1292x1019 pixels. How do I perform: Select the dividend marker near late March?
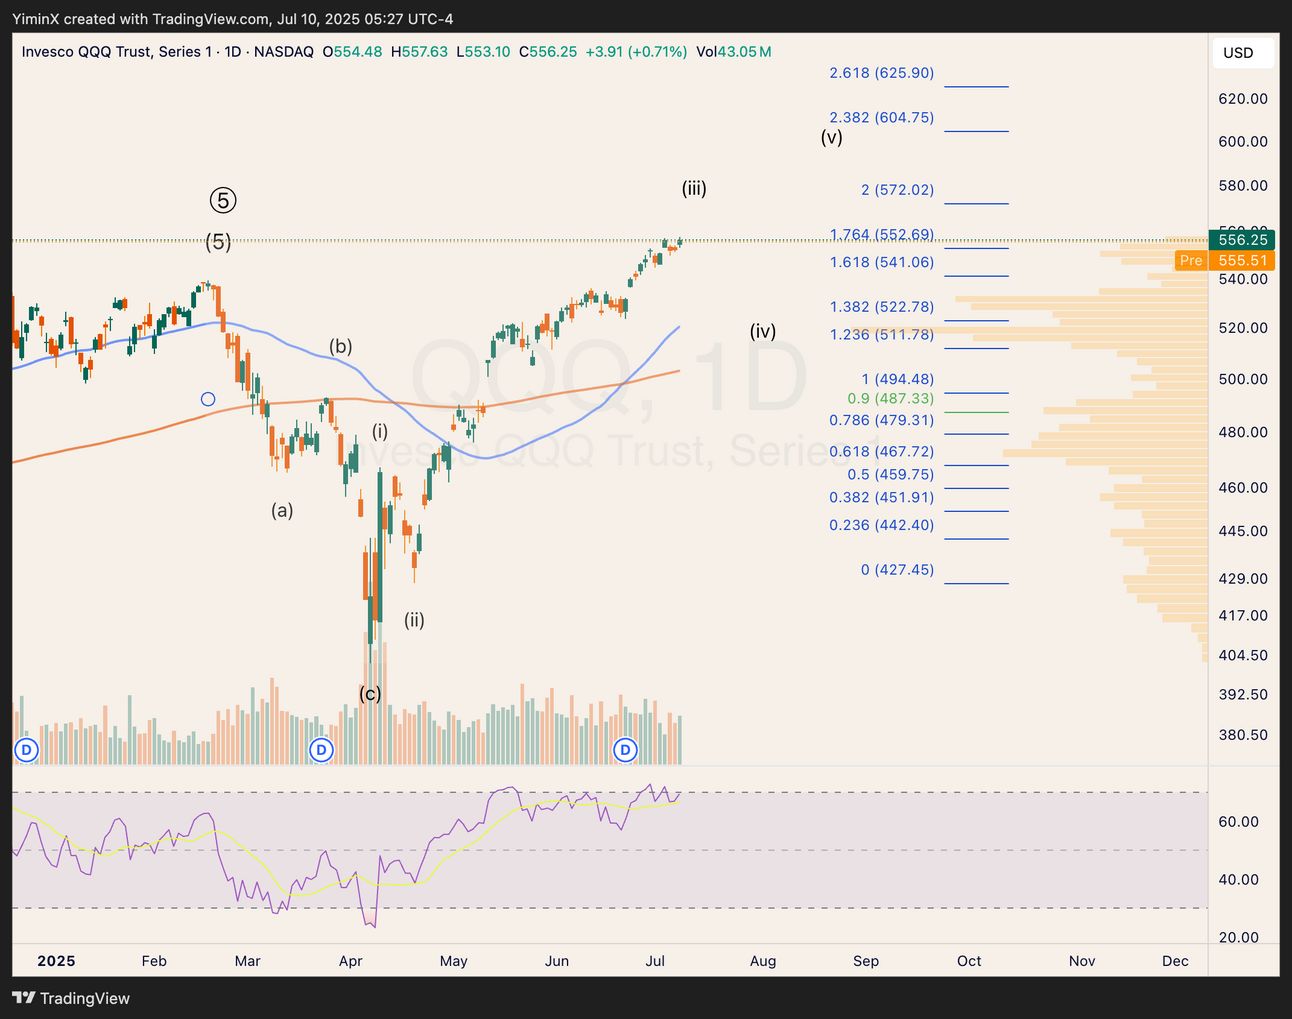321,749
